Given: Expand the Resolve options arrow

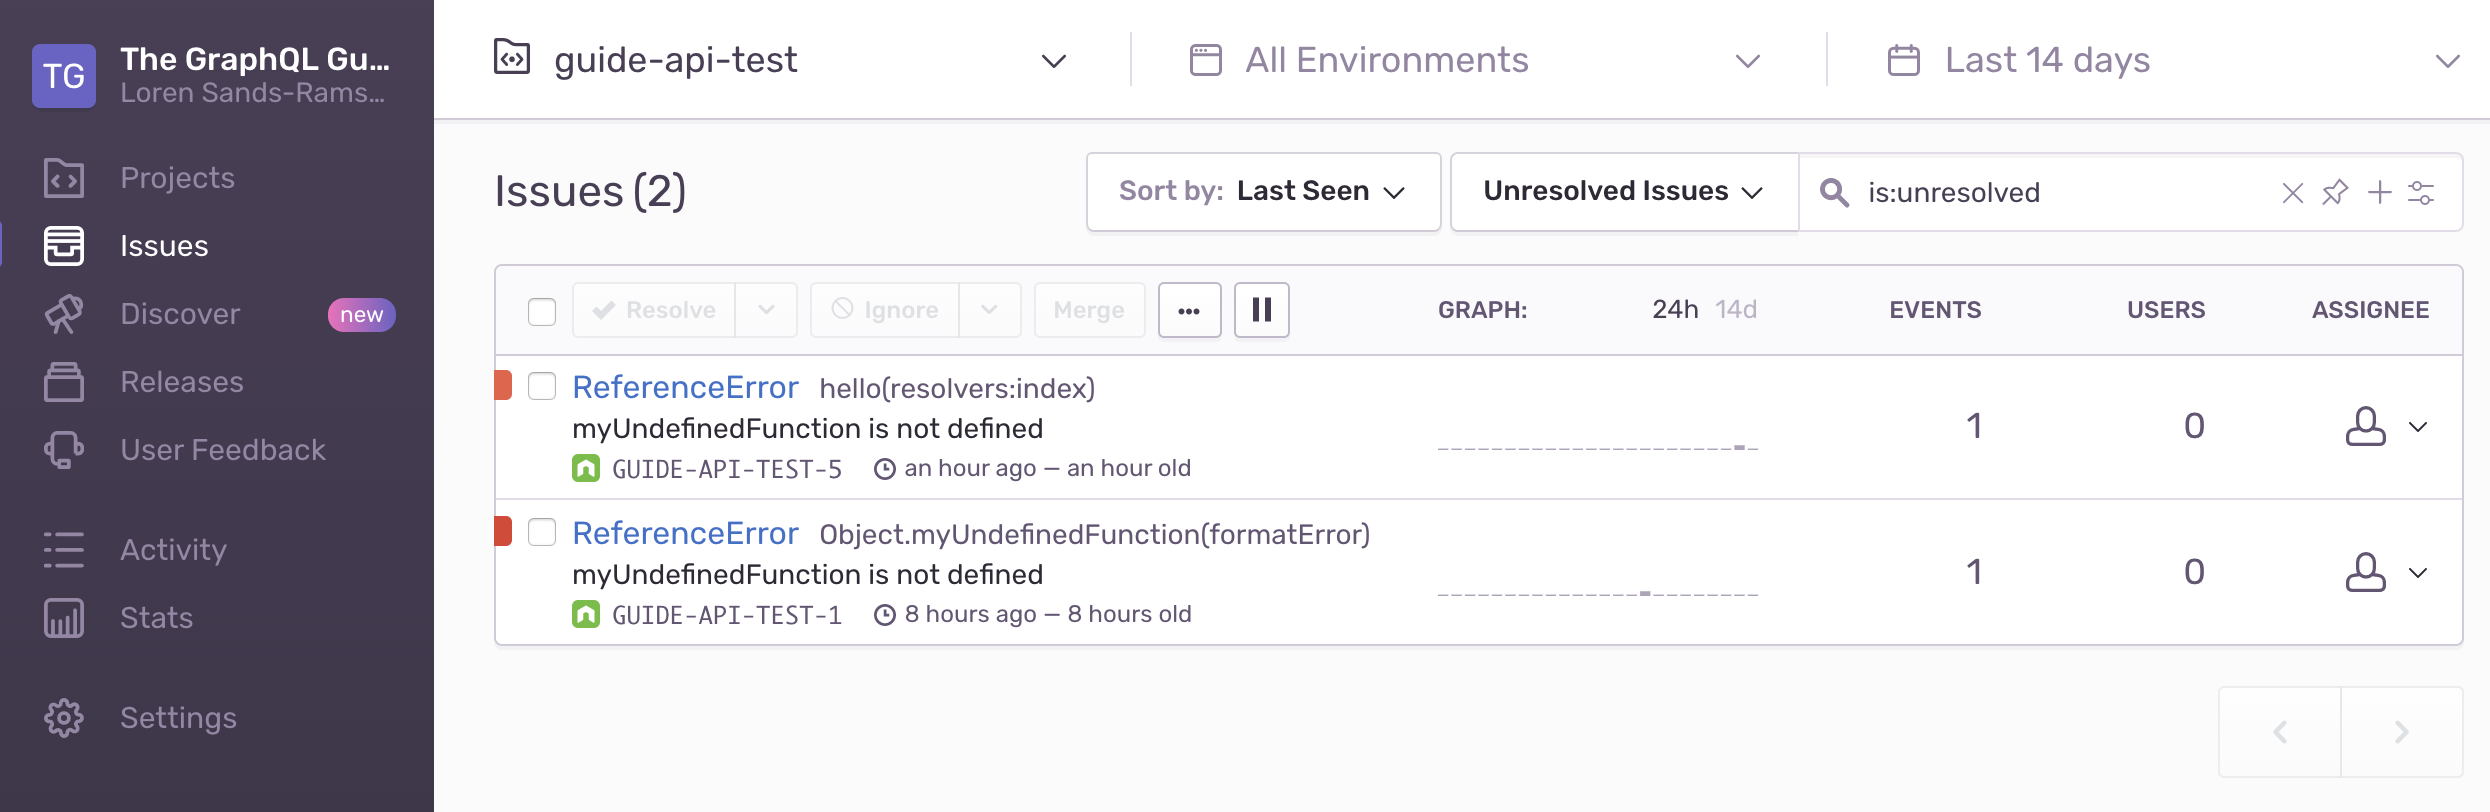Looking at the screenshot, I should pos(766,310).
